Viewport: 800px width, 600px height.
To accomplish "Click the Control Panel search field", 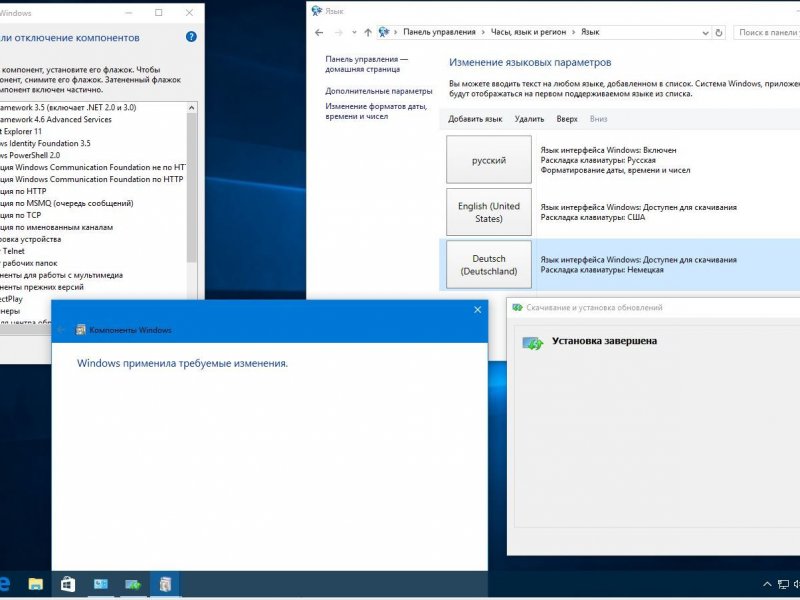I will [x=766, y=32].
